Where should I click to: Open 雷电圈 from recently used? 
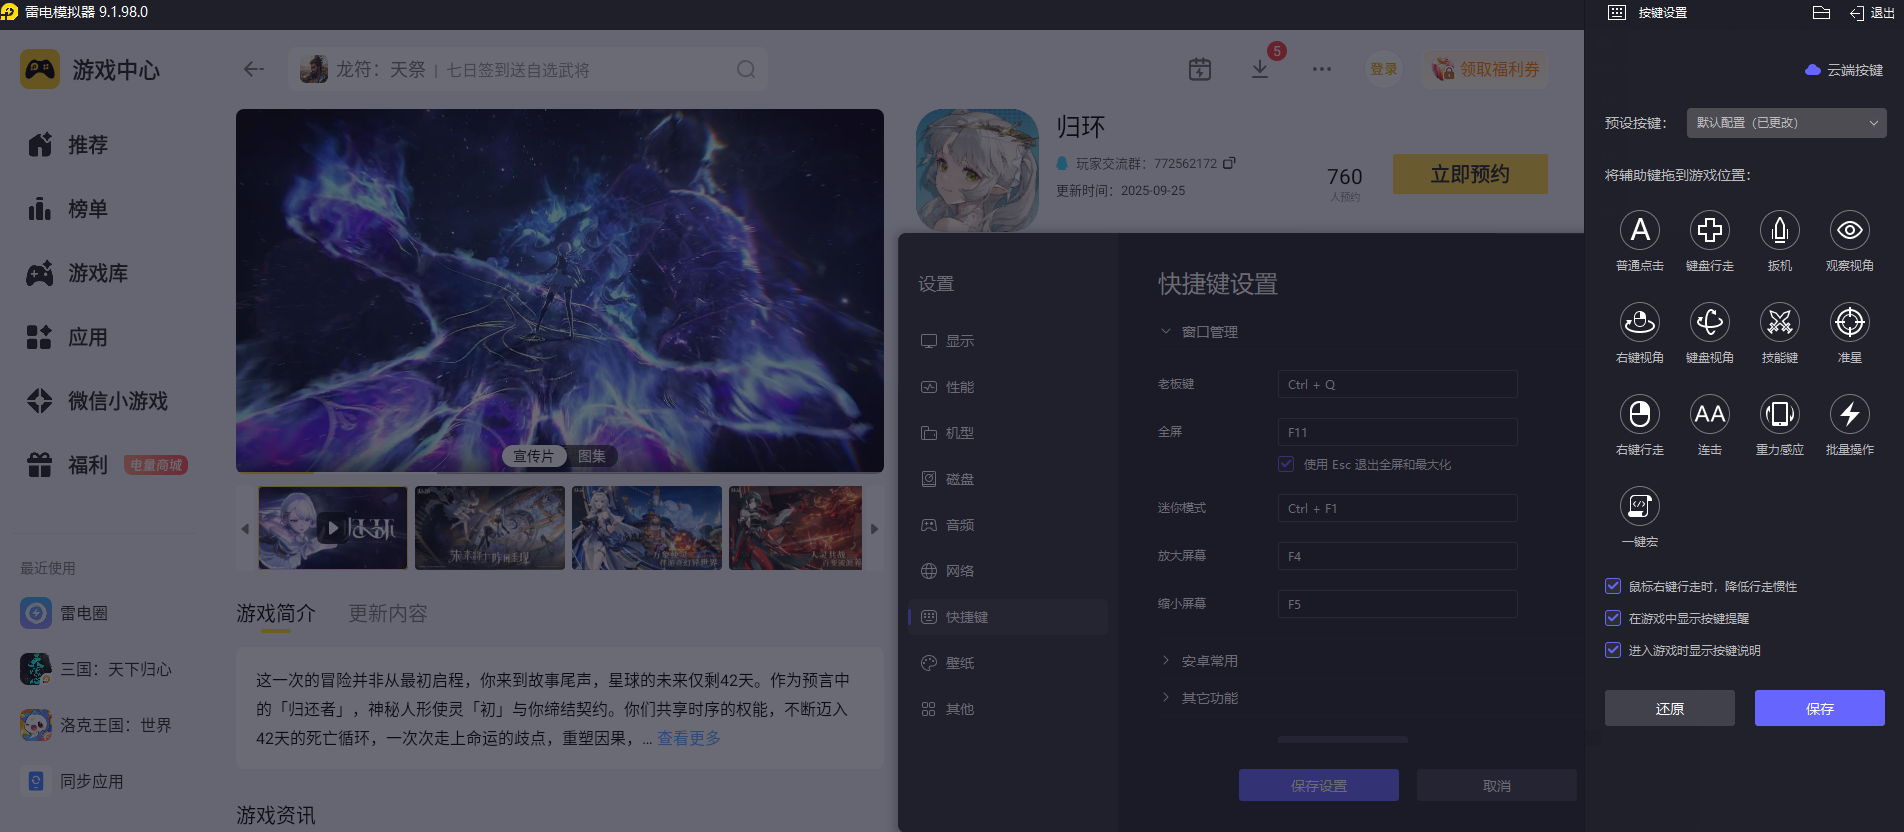coord(64,613)
